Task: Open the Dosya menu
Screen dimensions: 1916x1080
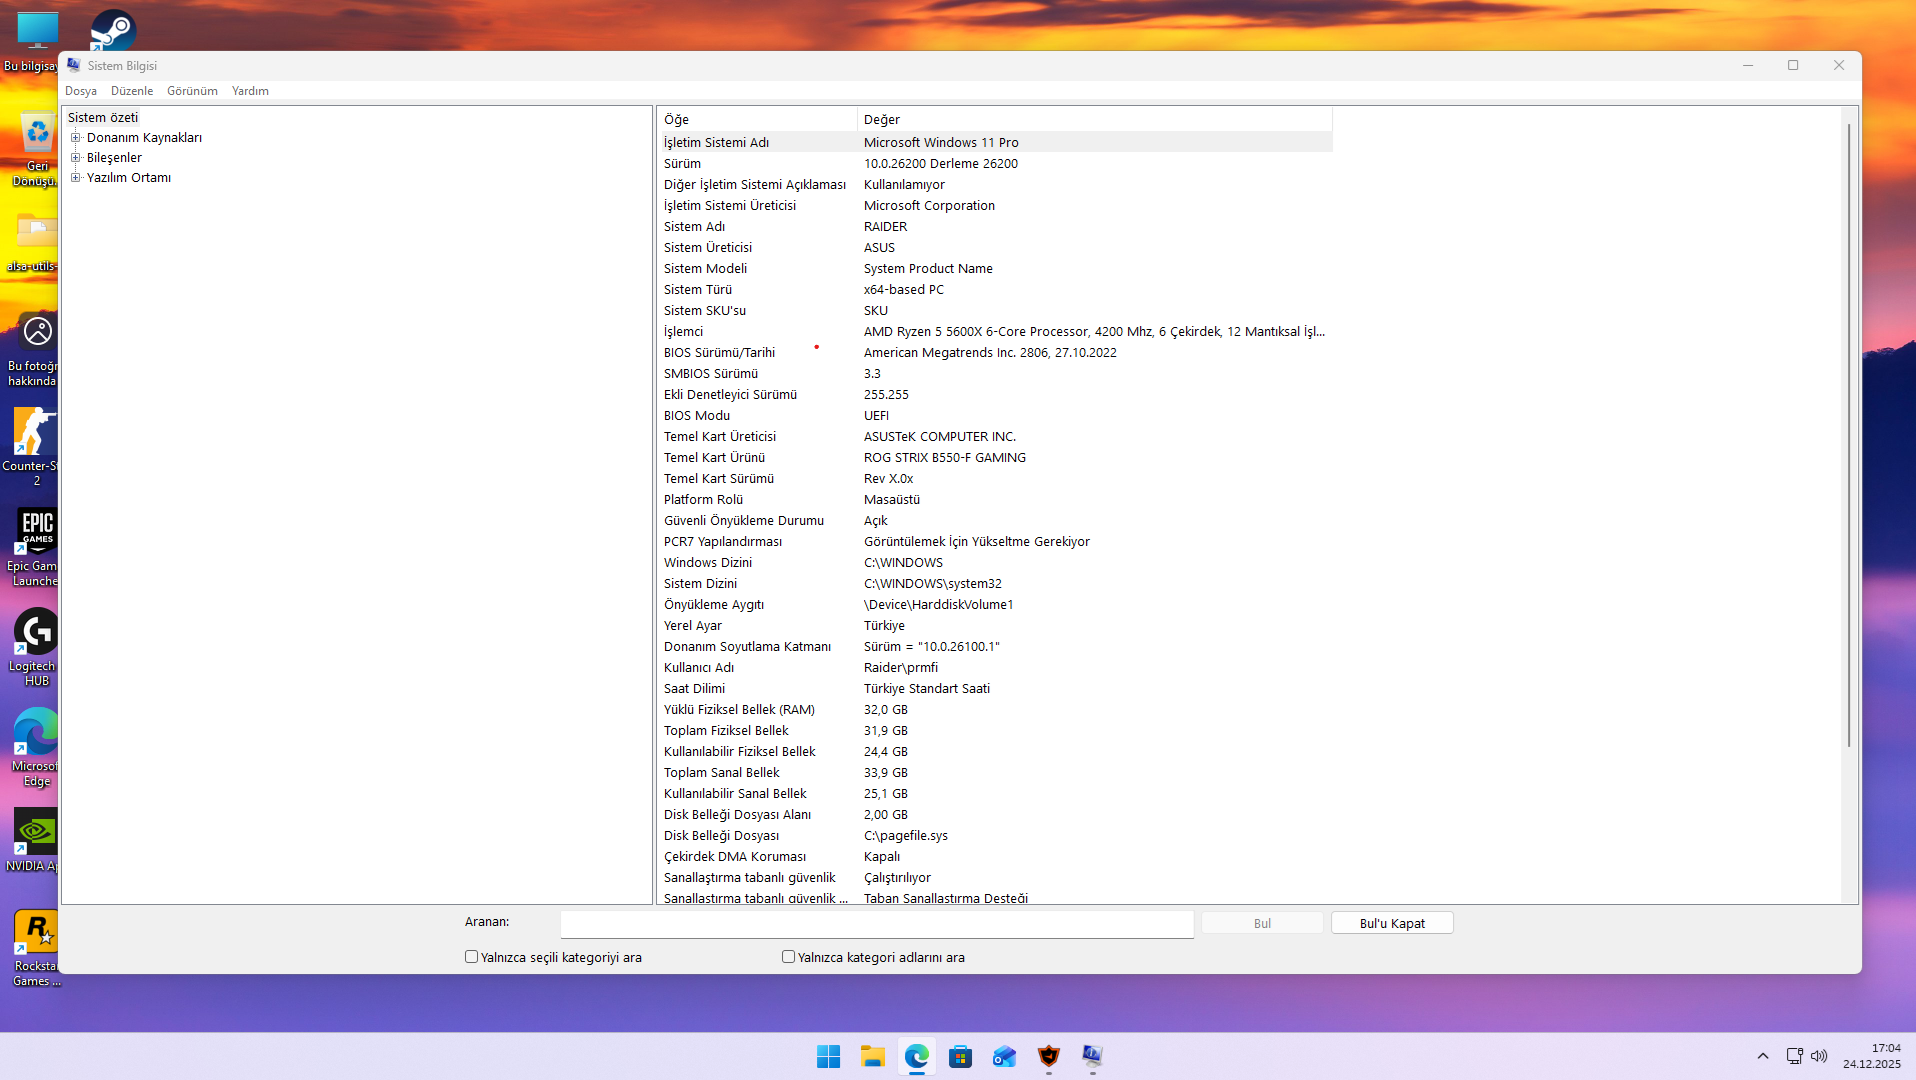Action: tap(81, 90)
